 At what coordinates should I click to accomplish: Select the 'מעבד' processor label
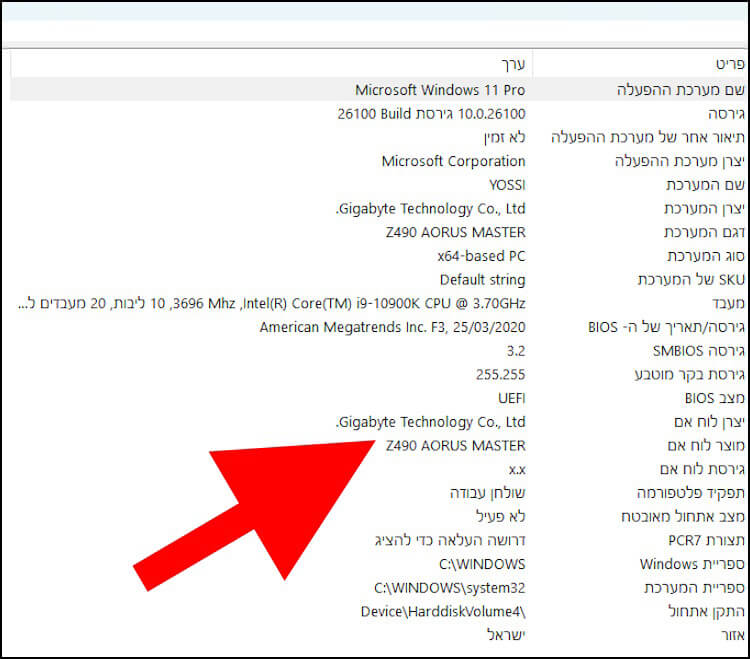[x=728, y=304]
